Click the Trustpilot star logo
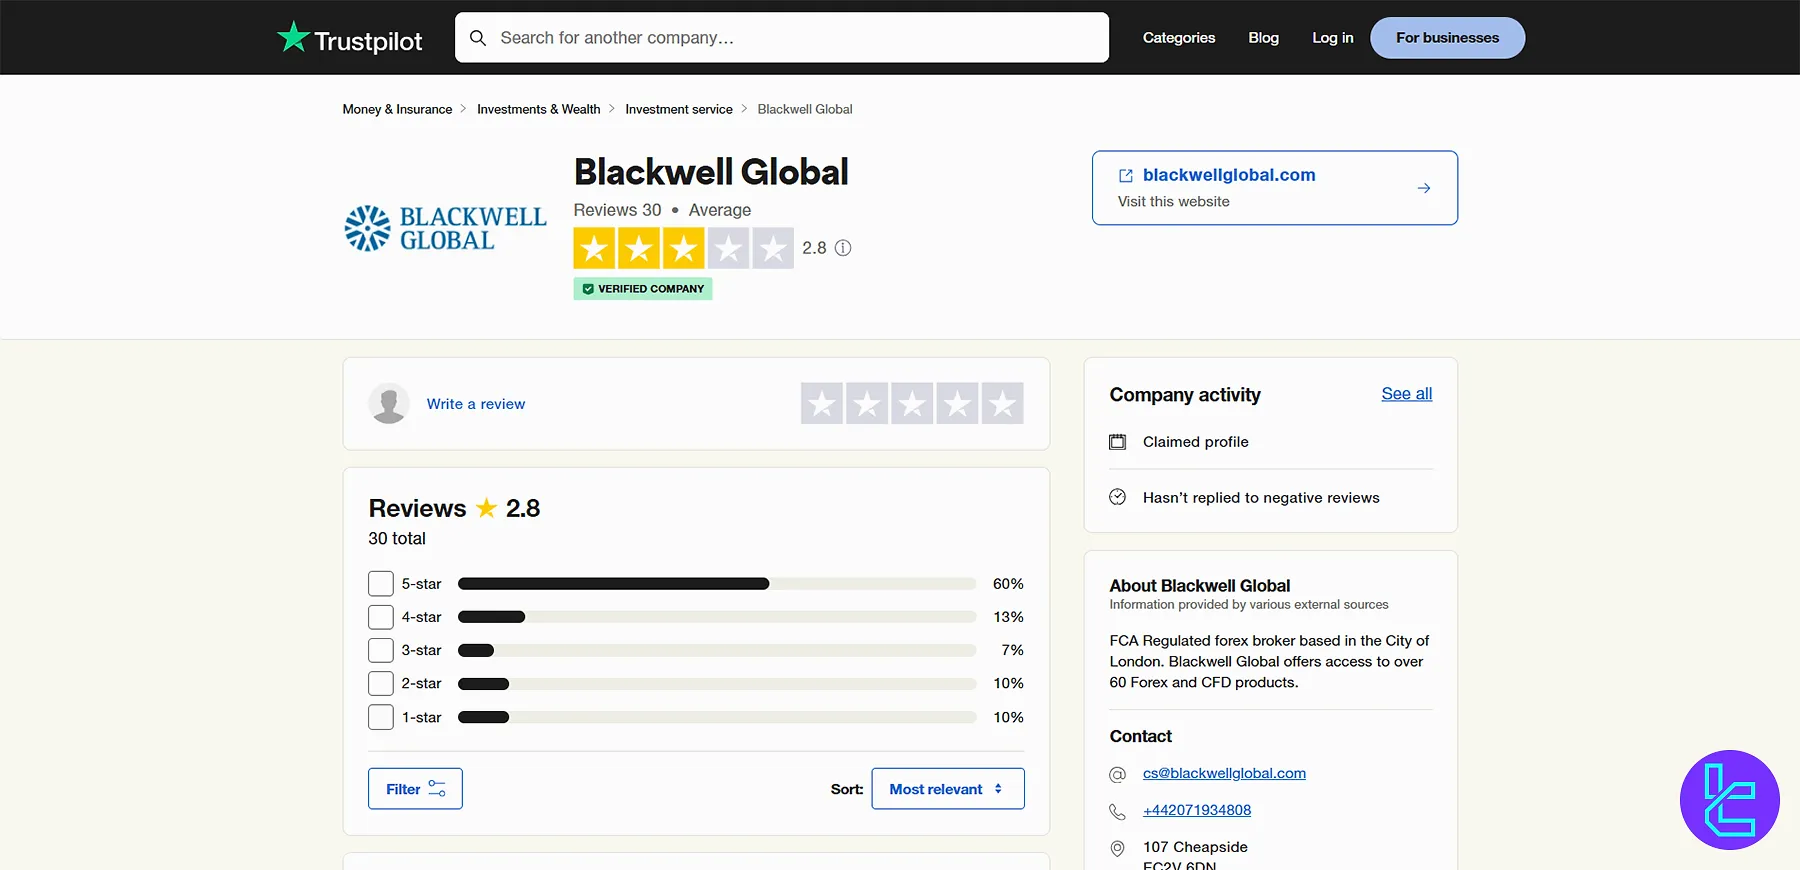Image resolution: width=1800 pixels, height=870 pixels. [293, 37]
